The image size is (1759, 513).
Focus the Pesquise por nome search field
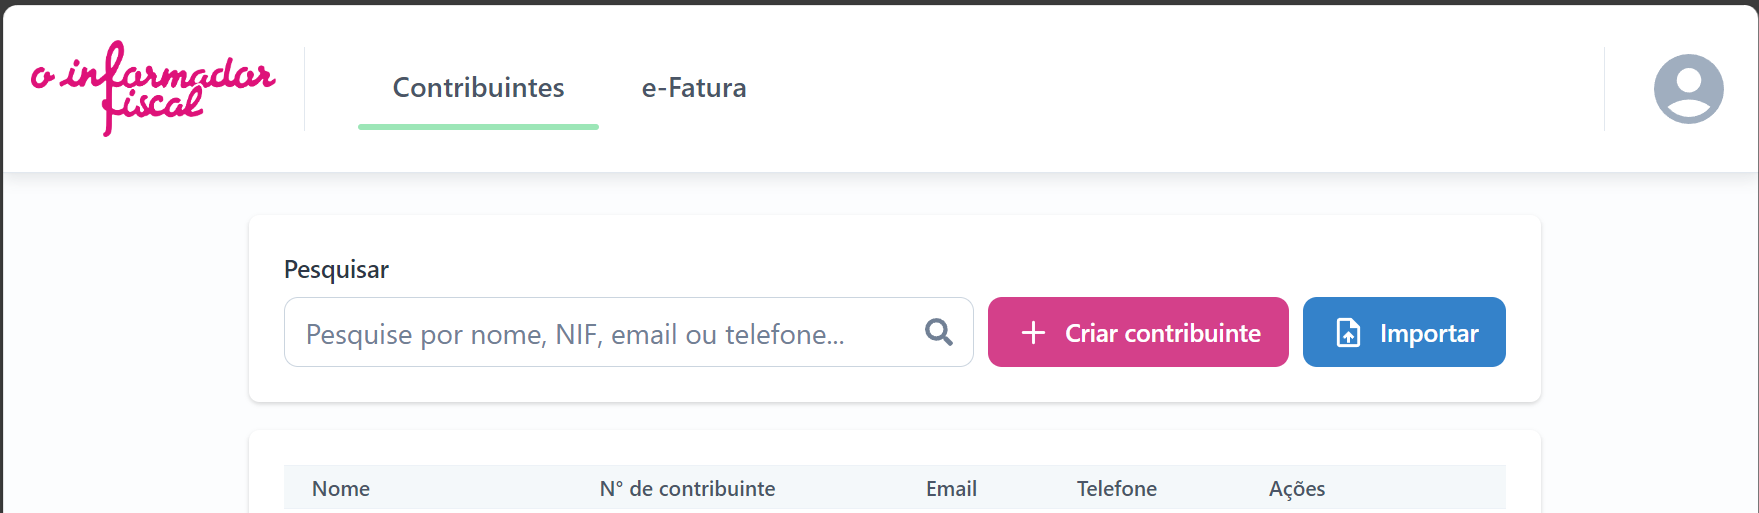tap(628, 332)
